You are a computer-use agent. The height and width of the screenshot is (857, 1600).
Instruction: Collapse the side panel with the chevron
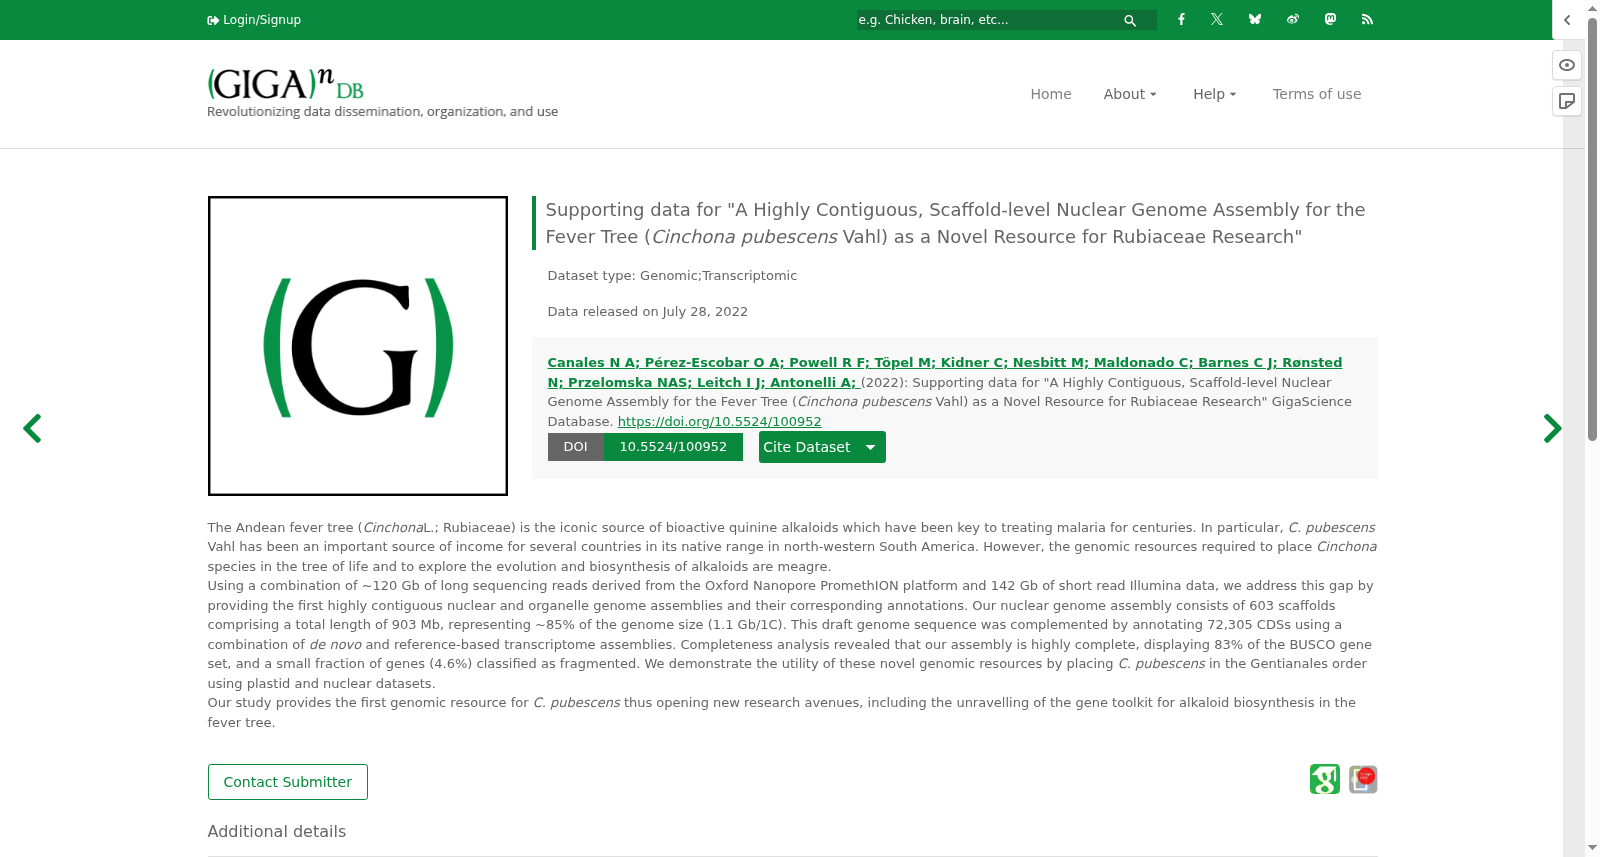[1567, 20]
